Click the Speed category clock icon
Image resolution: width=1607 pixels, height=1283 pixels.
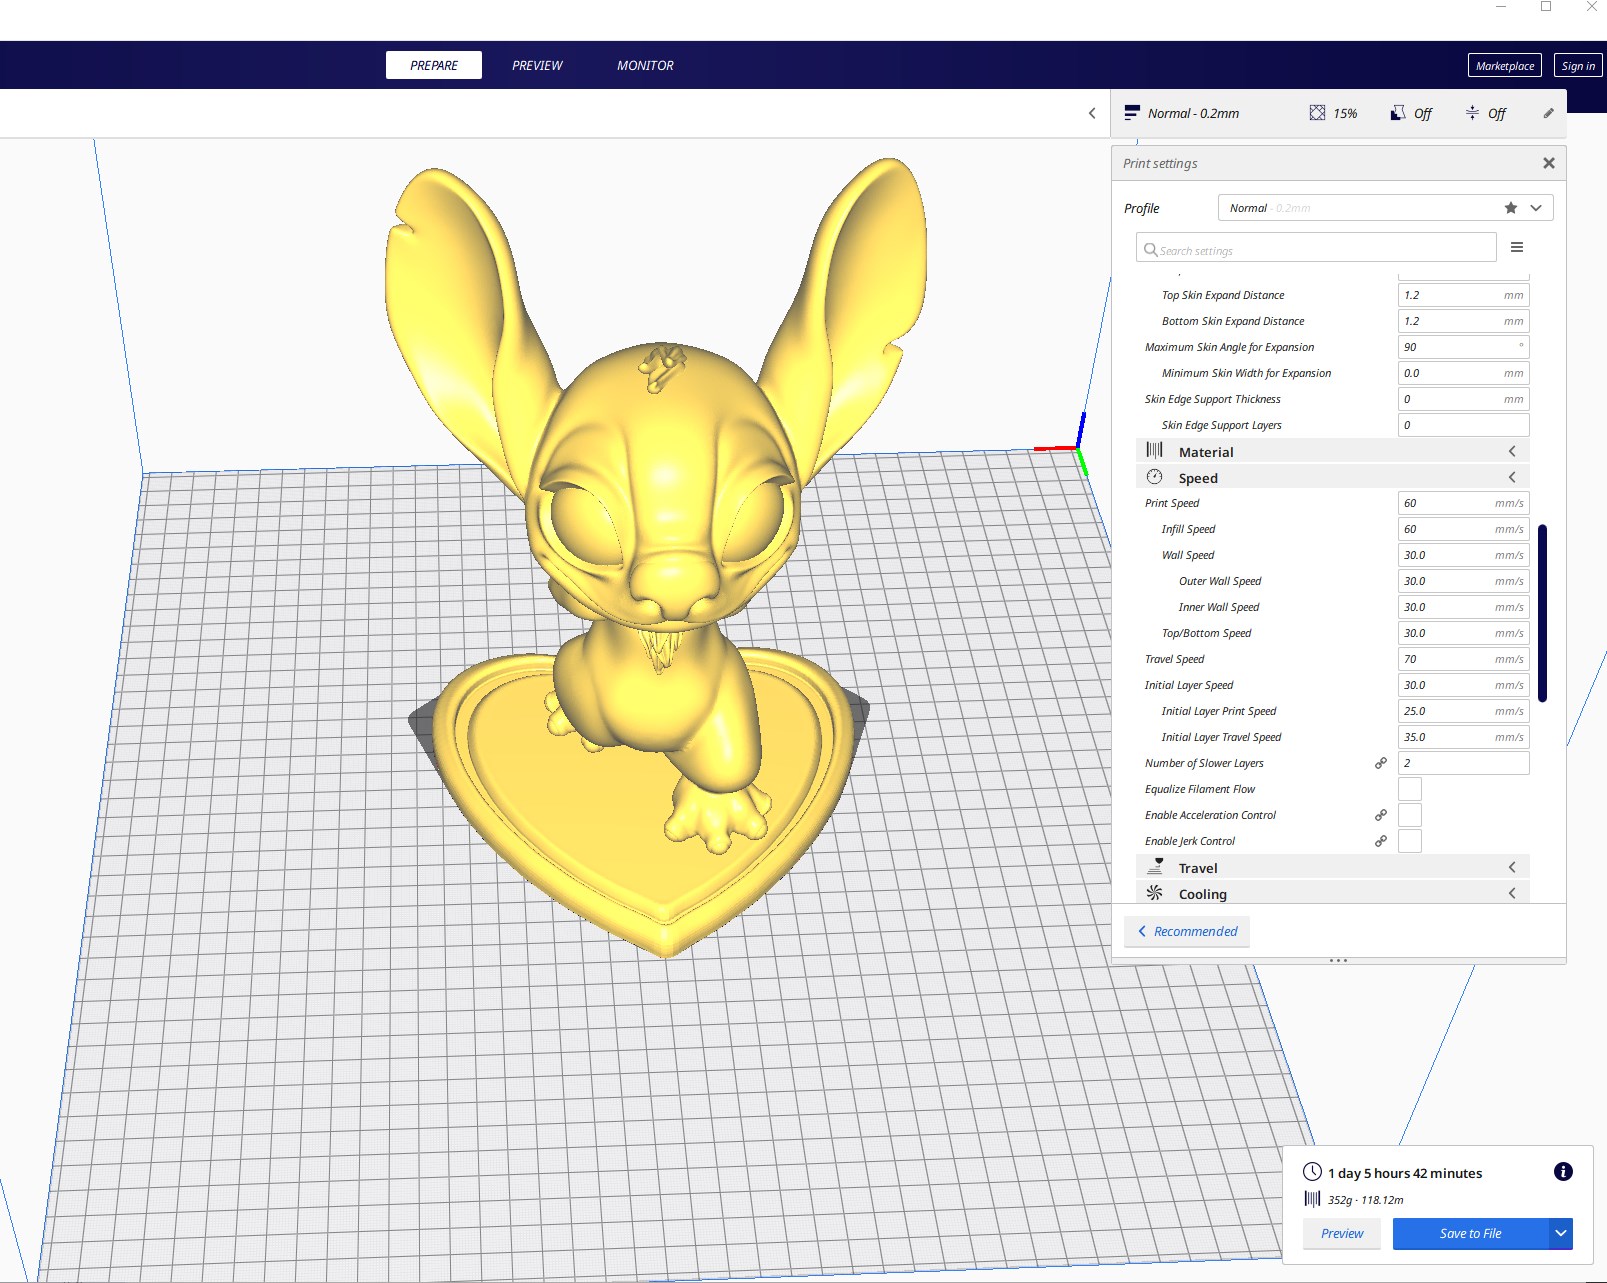(x=1154, y=477)
